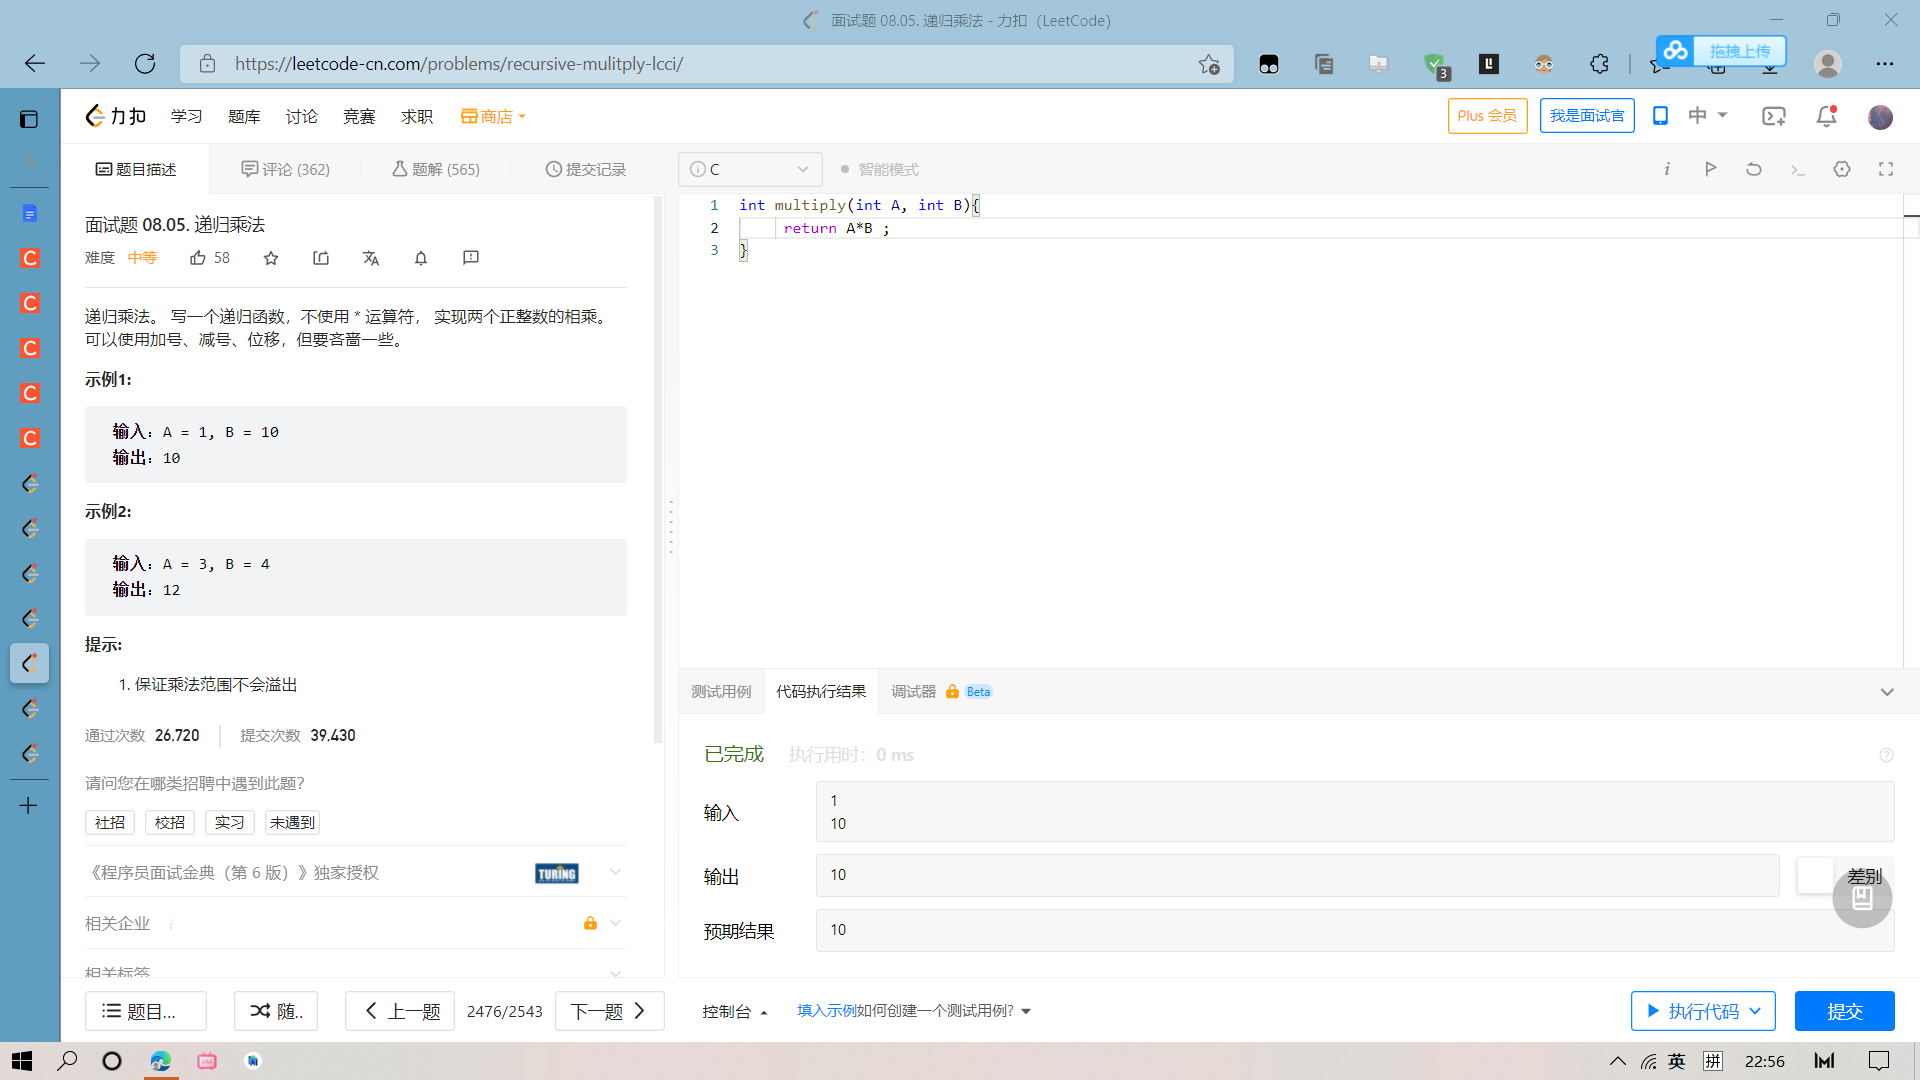
Task: Click the floating notes bookmark button
Action: pyautogui.click(x=1862, y=898)
